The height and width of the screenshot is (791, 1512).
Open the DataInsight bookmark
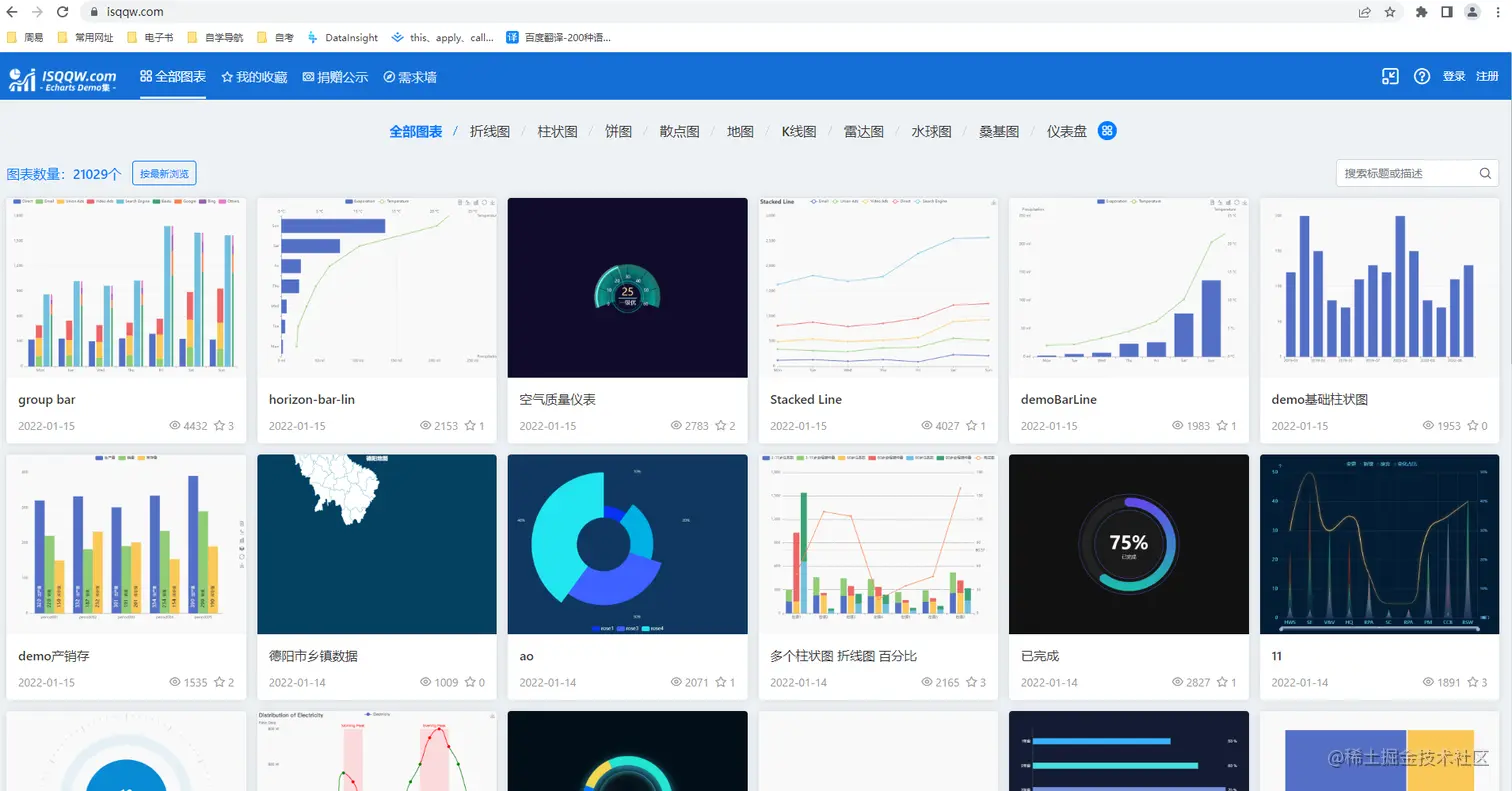point(343,37)
